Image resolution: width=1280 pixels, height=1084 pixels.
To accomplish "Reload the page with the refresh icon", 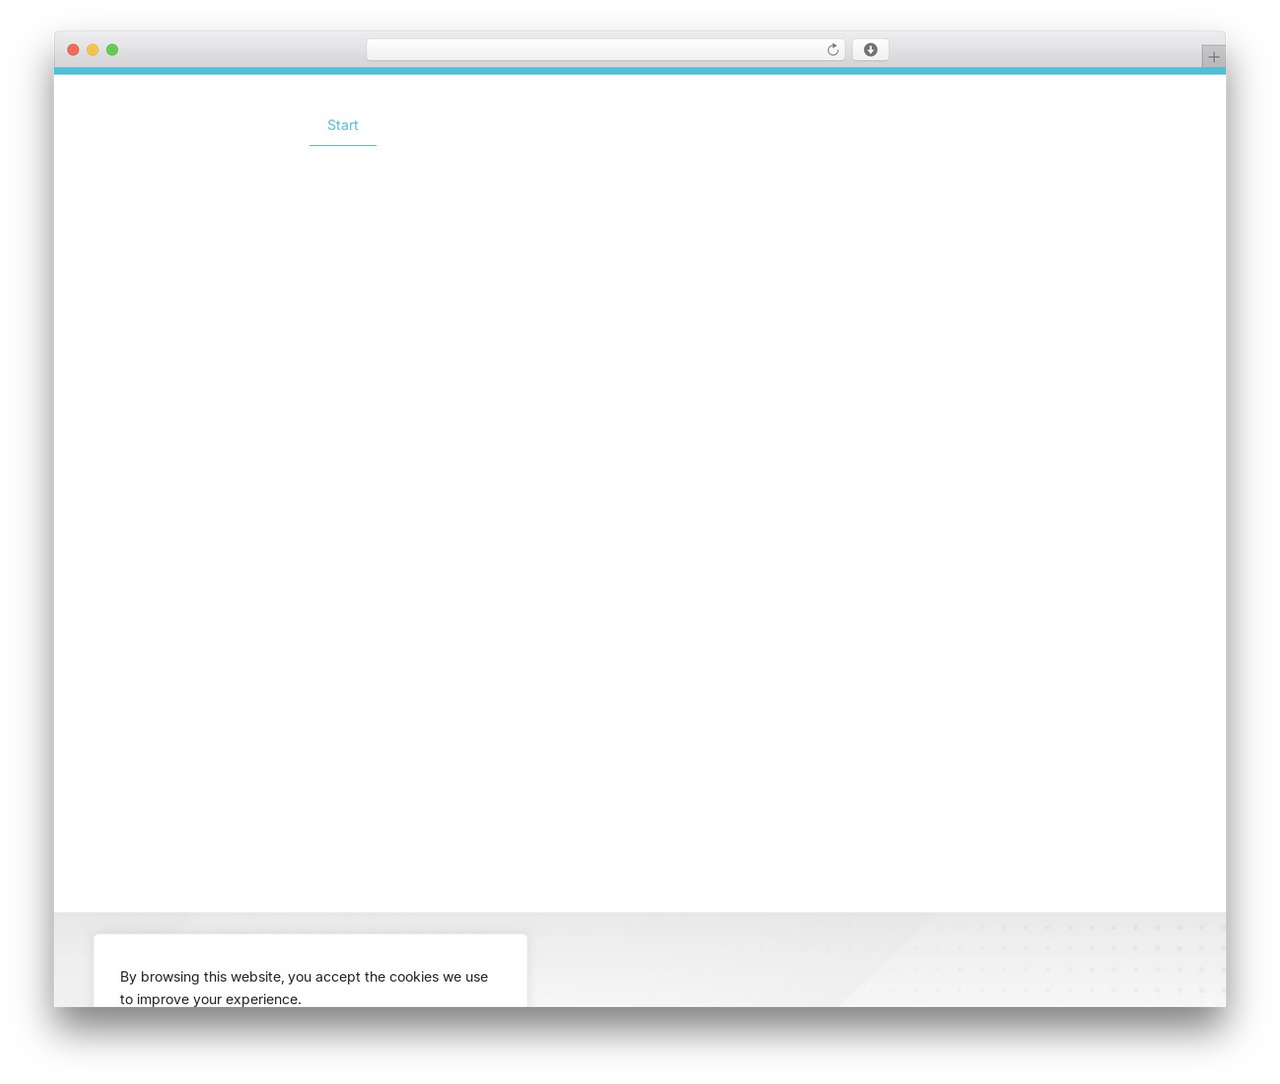I will pyautogui.click(x=832, y=50).
